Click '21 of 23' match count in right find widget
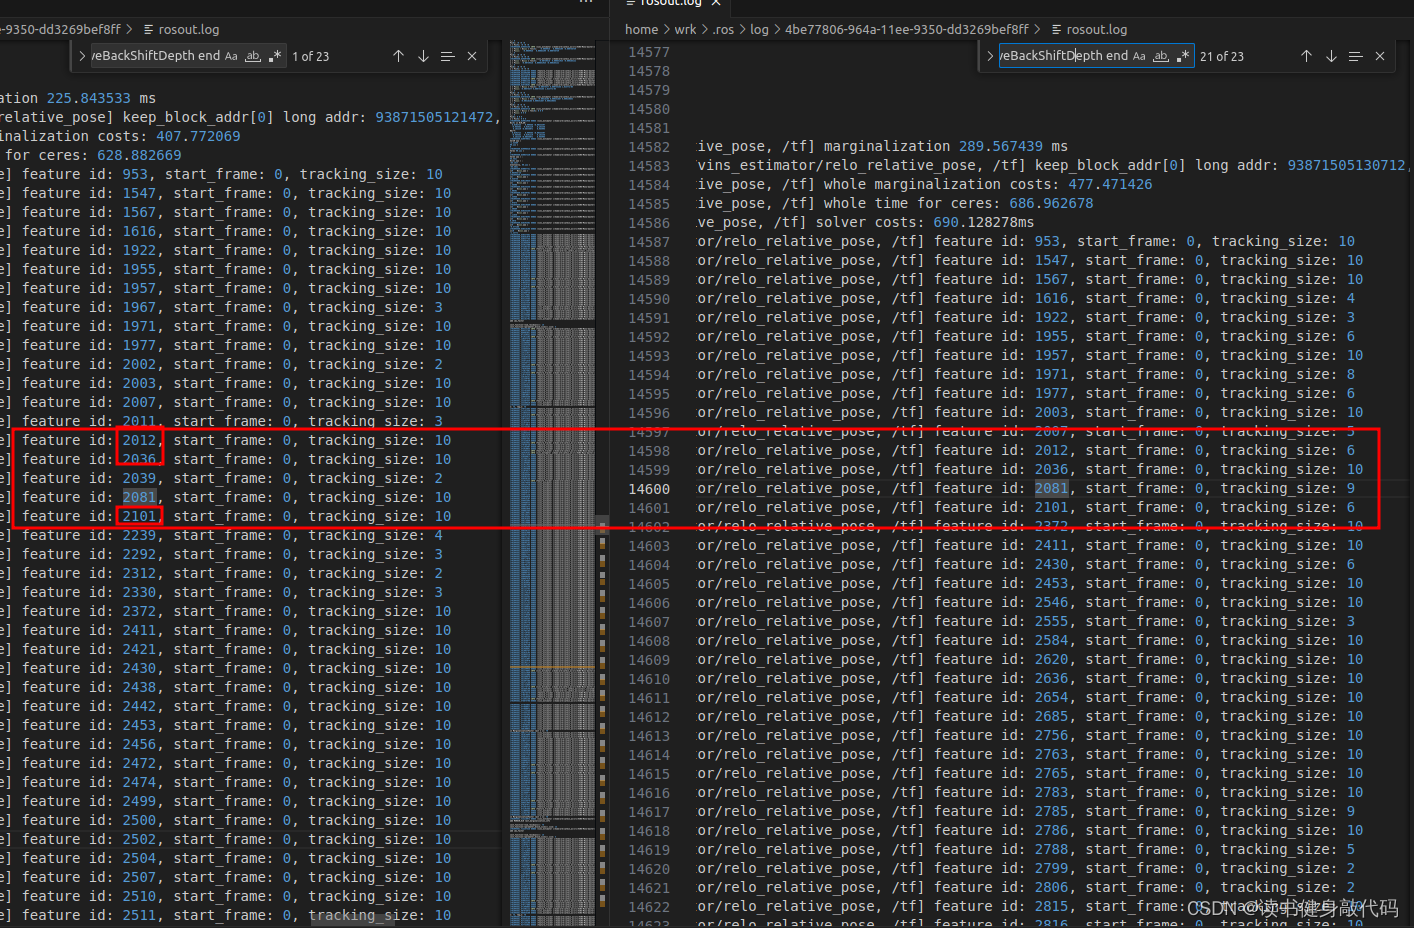 (1222, 57)
